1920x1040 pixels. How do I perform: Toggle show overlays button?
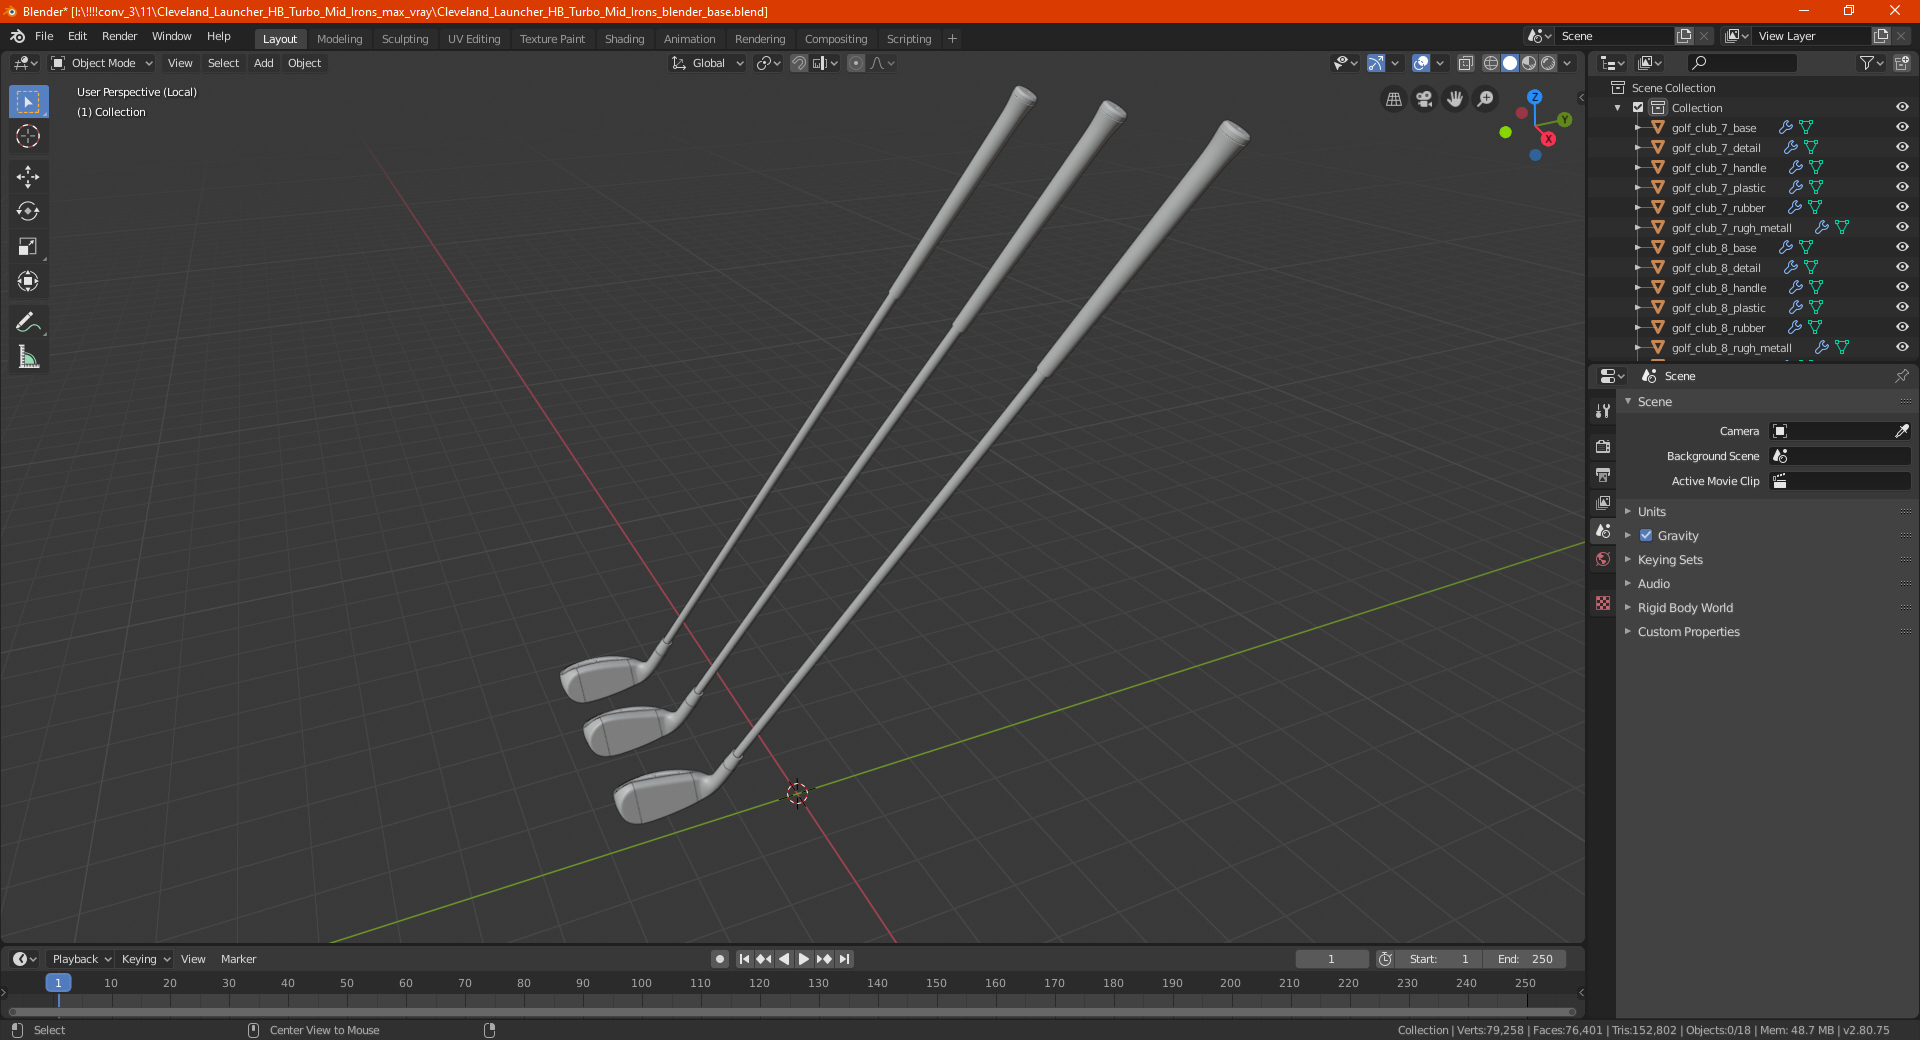click(x=1420, y=63)
